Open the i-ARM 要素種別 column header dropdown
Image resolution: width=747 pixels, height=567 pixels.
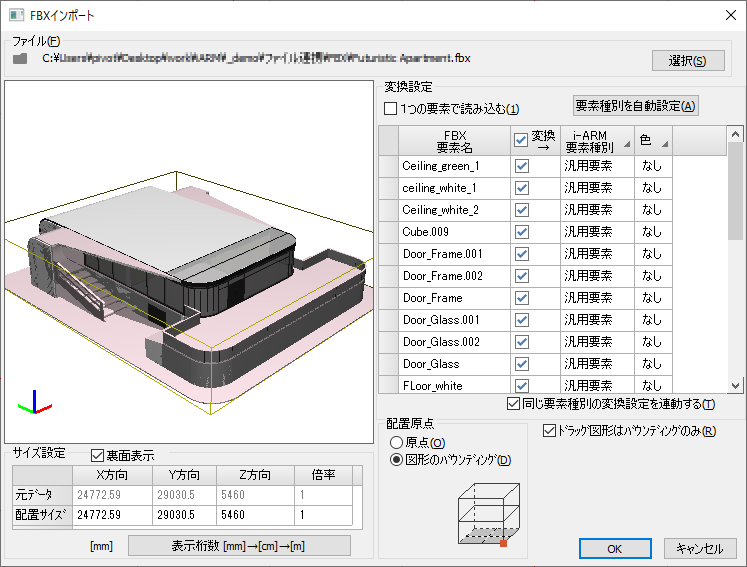[x=626, y=146]
